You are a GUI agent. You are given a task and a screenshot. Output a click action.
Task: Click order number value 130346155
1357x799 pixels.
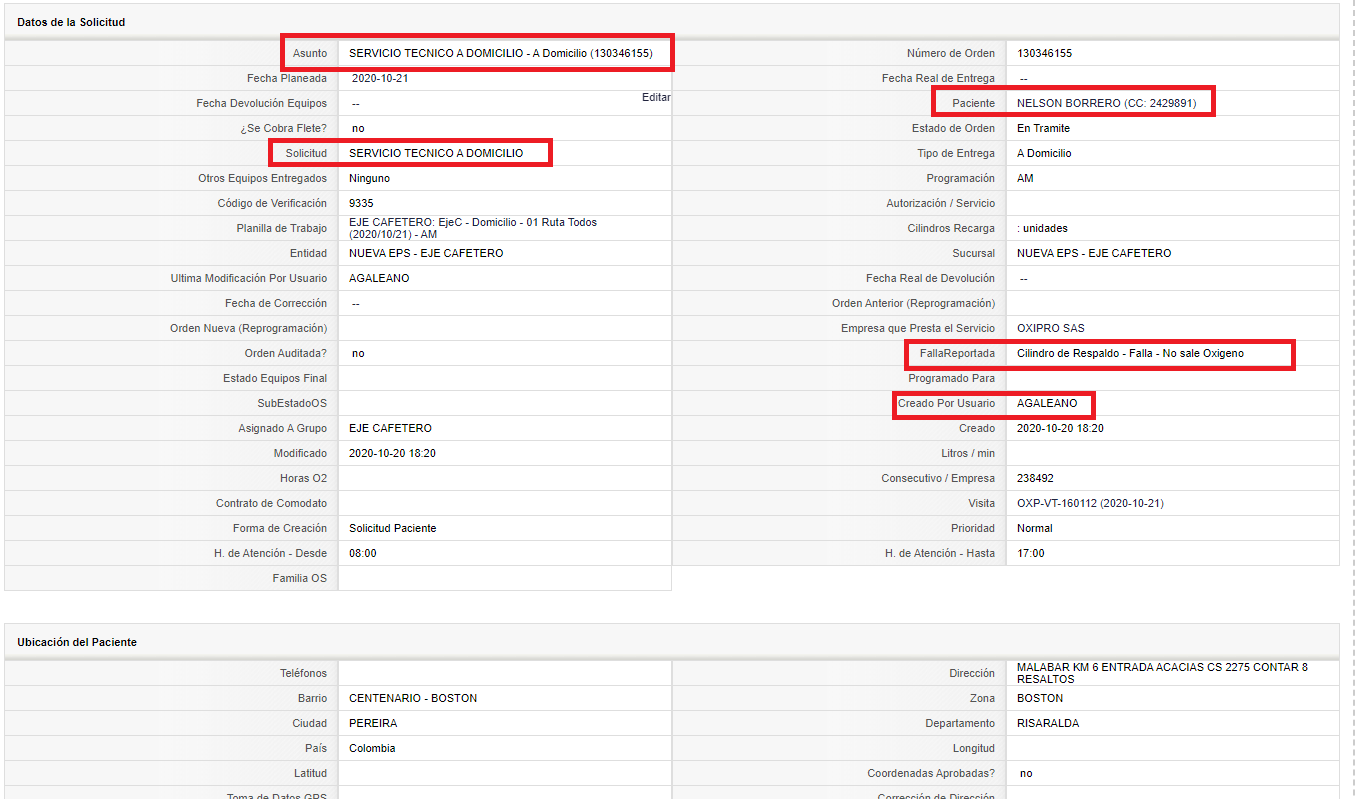1044,53
